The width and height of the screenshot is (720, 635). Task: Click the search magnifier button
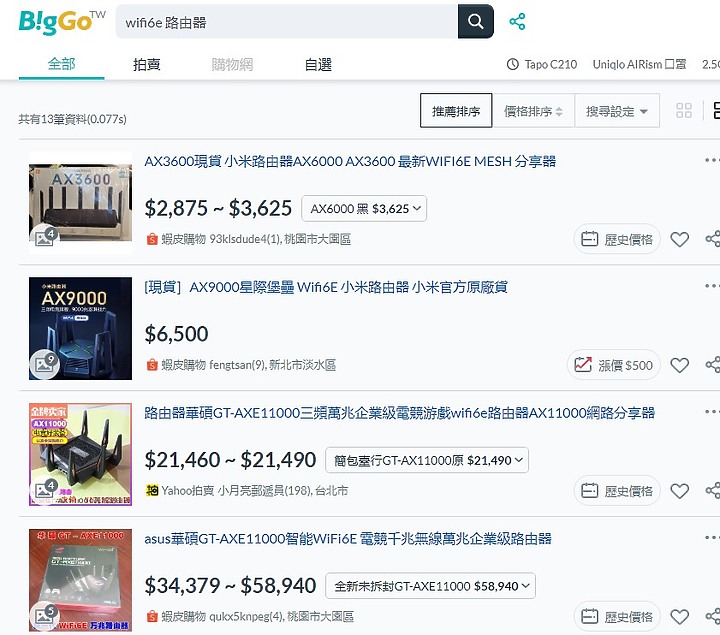pyautogui.click(x=475, y=22)
